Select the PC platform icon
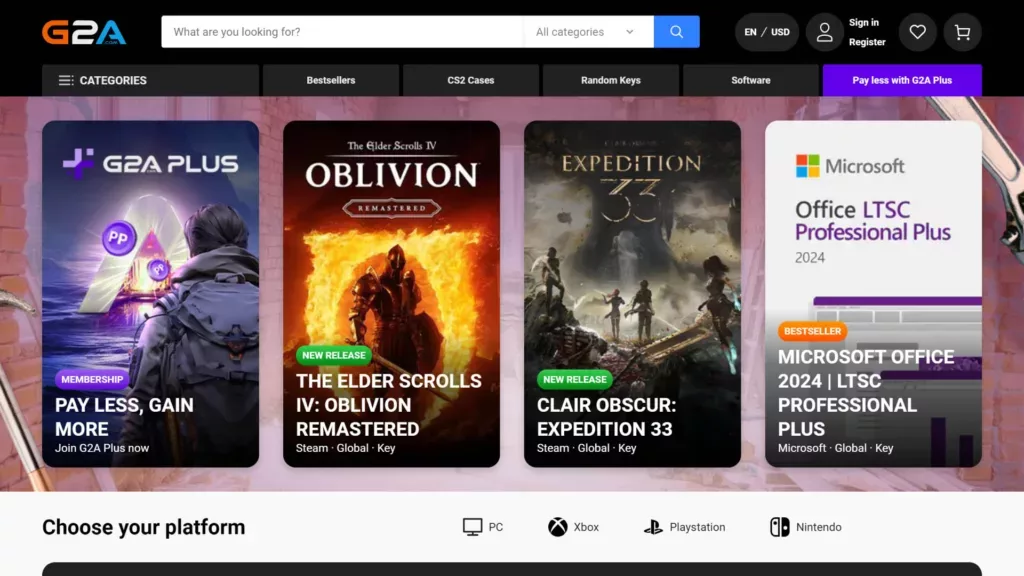1024x576 pixels. 473,527
